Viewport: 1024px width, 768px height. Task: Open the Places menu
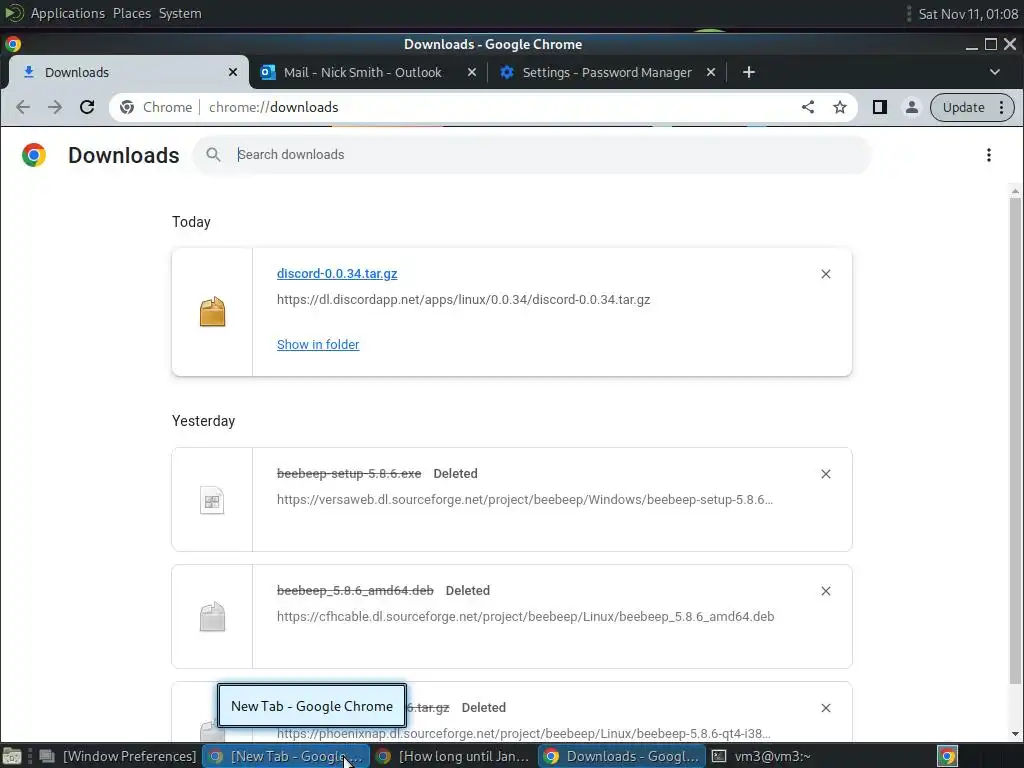click(131, 13)
